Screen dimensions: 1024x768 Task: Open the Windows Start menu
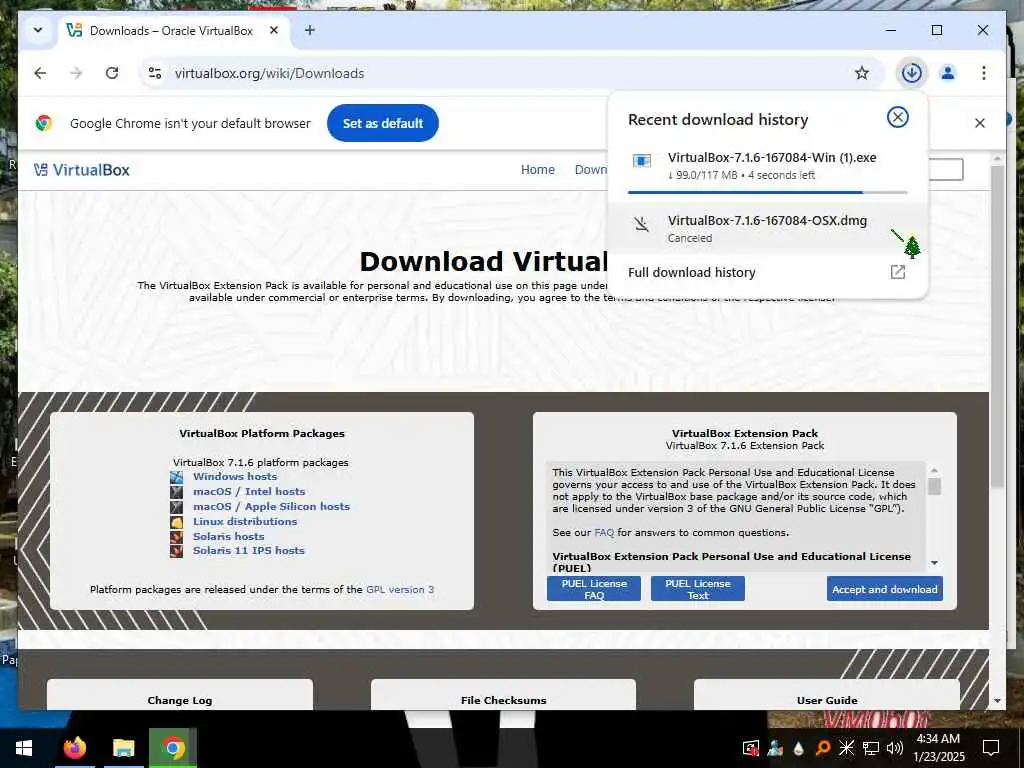point(24,748)
